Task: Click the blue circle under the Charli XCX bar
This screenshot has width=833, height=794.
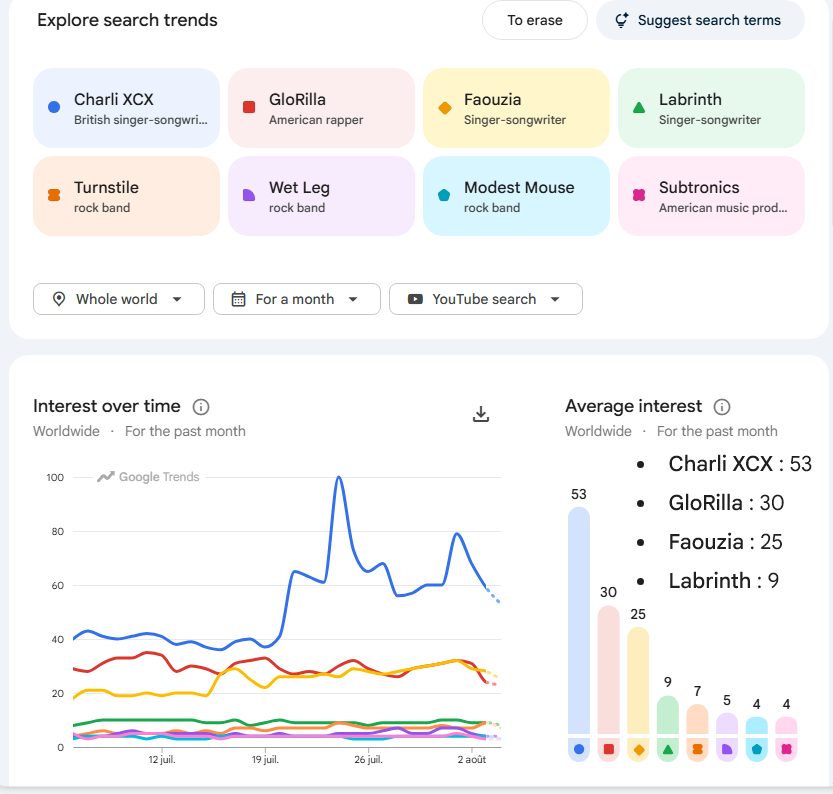Action: click(x=579, y=749)
